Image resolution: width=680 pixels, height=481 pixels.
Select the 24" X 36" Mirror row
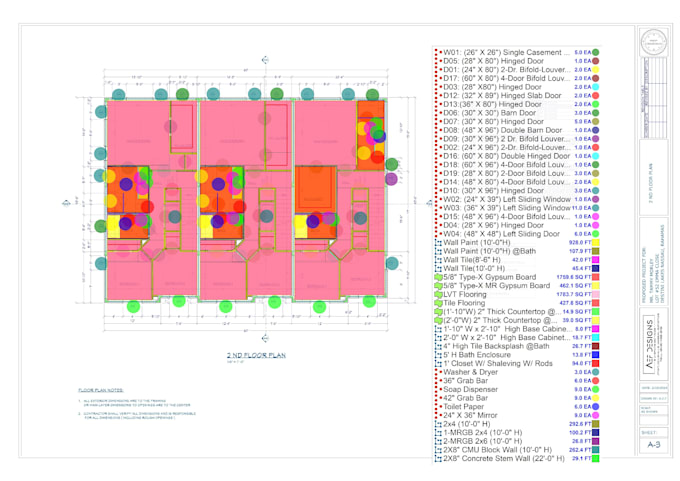point(517,416)
